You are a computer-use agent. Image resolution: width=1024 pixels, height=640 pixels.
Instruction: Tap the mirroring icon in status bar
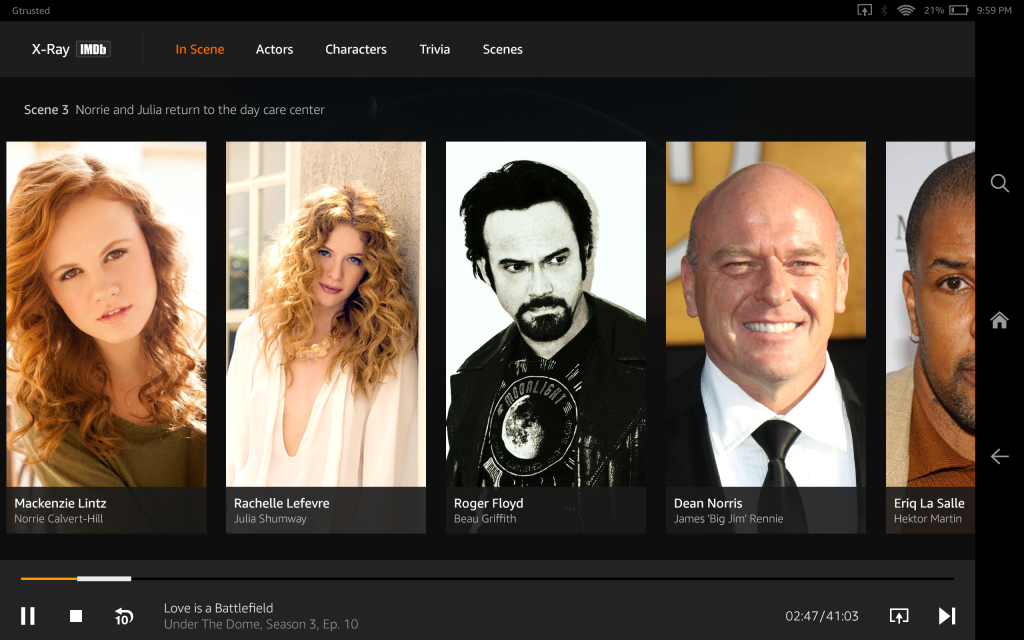tap(864, 10)
